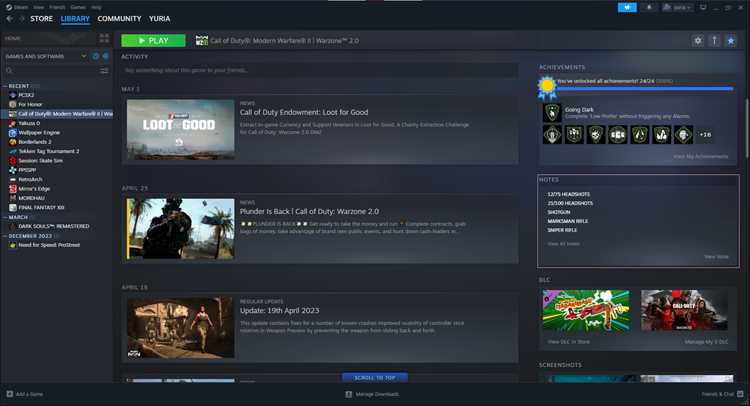Screen dimensions: 750x406
Task: Toggle the ready-to-play filter icon
Action: (x=105, y=56)
